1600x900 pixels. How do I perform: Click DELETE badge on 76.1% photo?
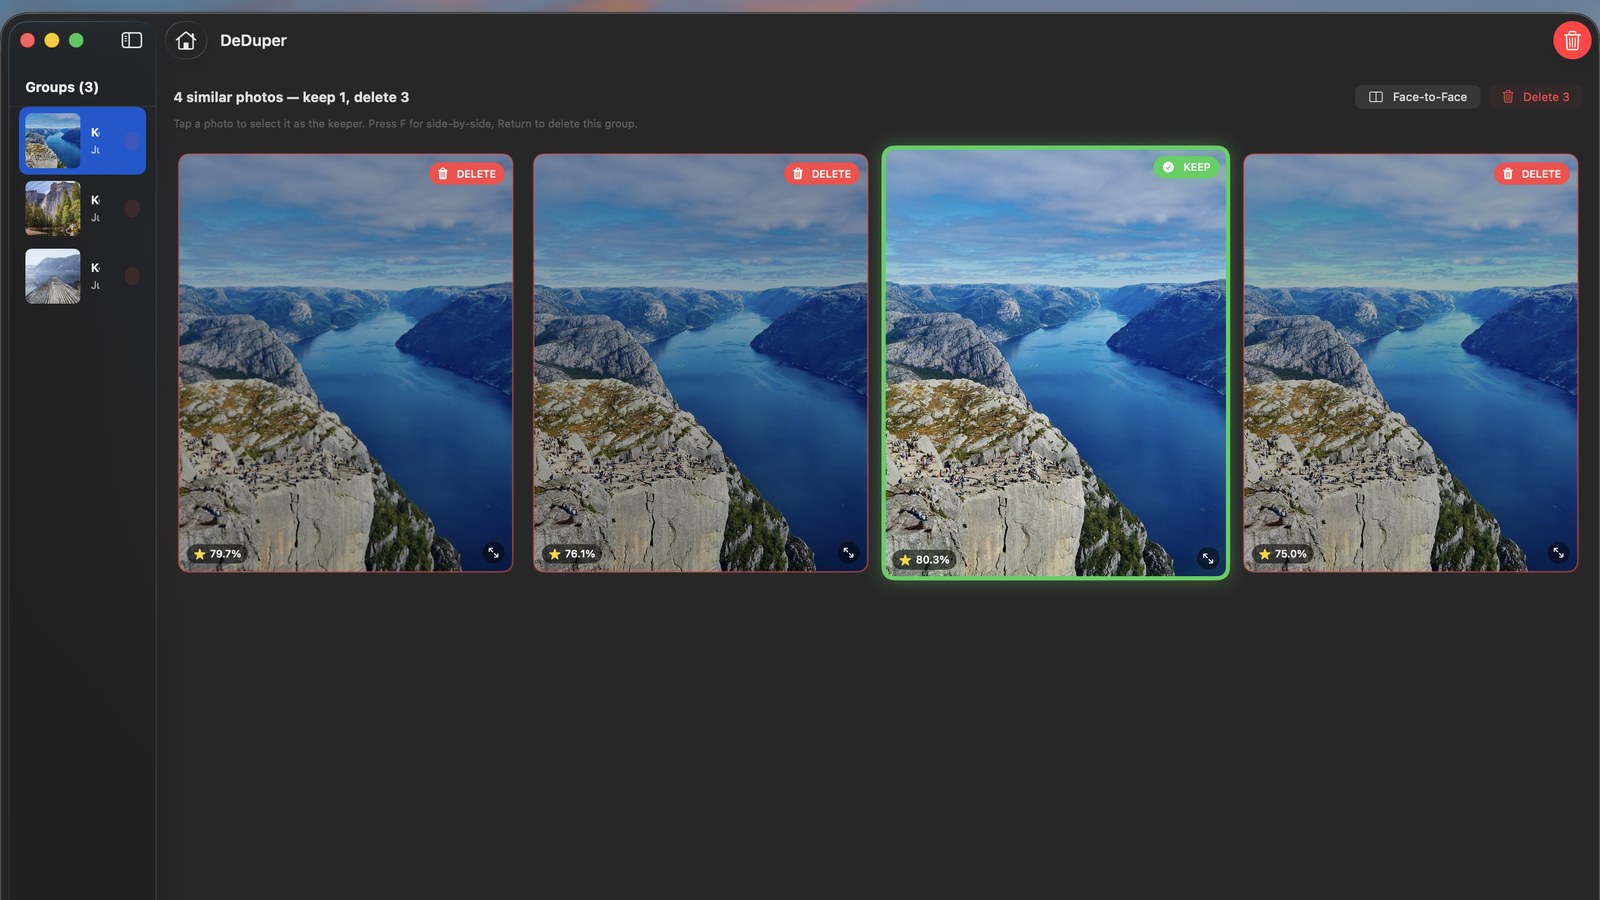(x=822, y=174)
